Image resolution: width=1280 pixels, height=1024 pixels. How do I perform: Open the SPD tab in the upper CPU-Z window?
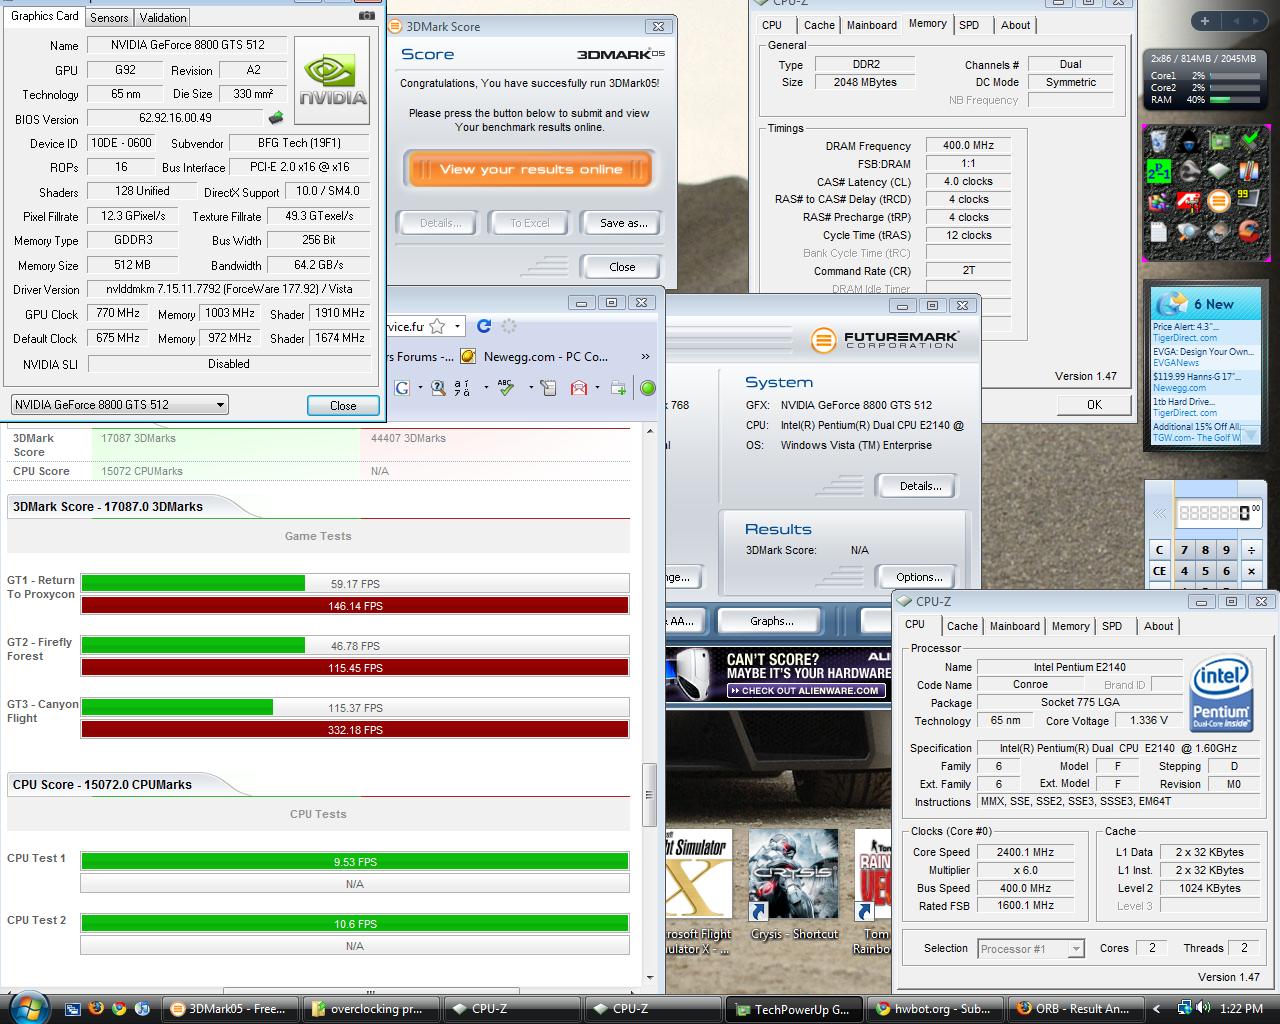[969, 25]
